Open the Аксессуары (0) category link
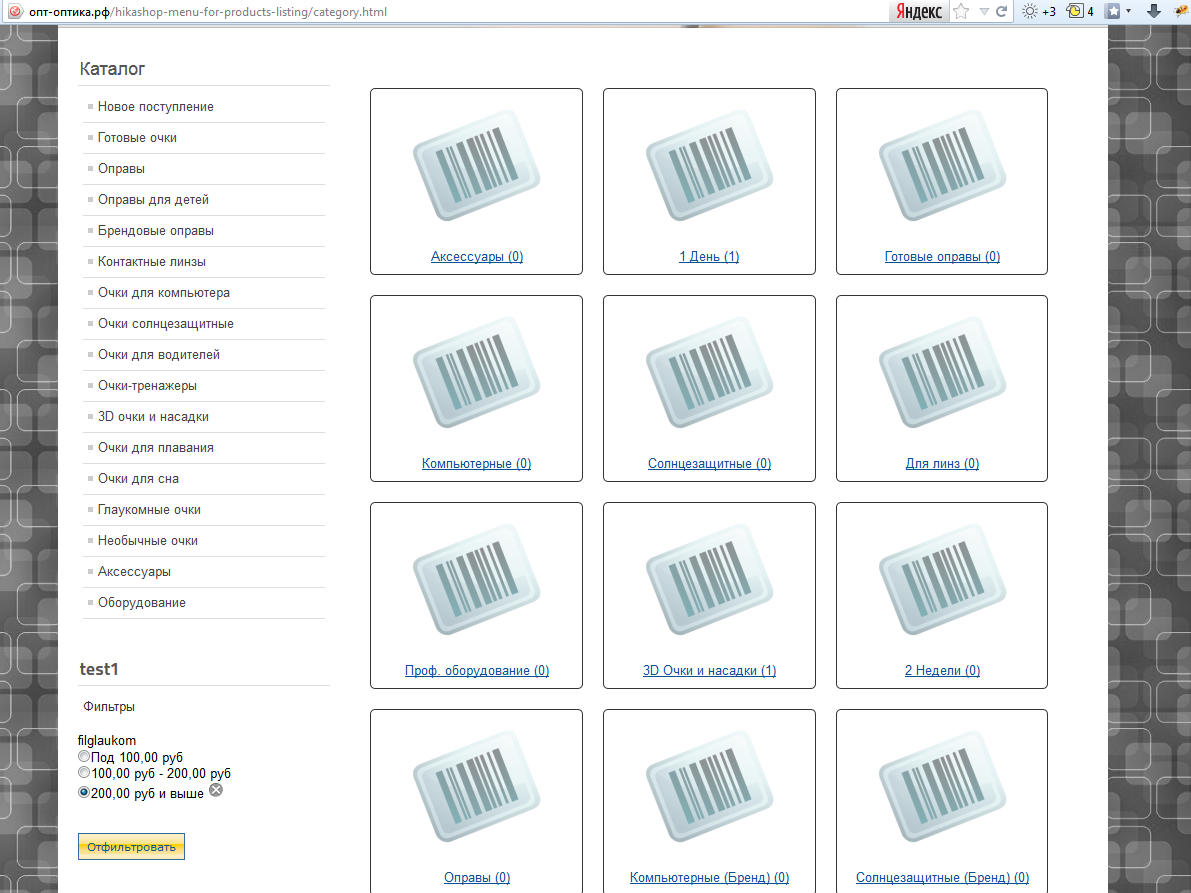Screen dimensions: 1191x893 point(477,257)
